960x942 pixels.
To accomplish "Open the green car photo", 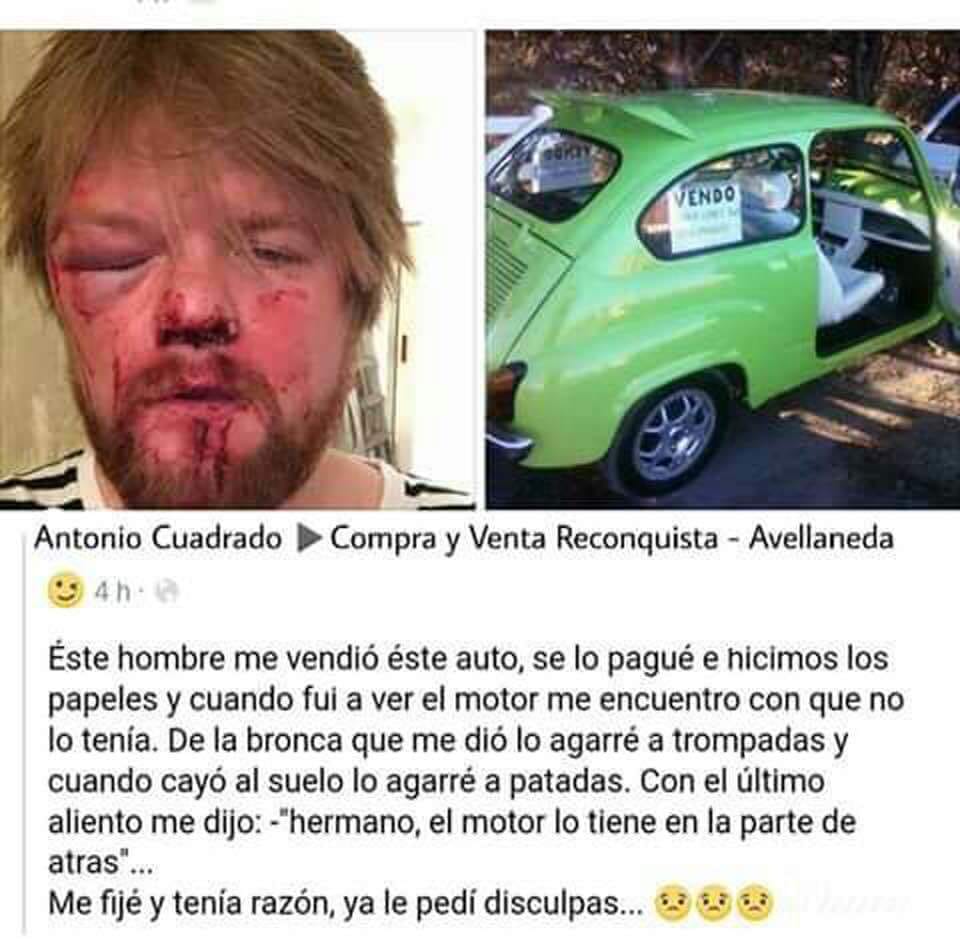I will click(722, 269).
